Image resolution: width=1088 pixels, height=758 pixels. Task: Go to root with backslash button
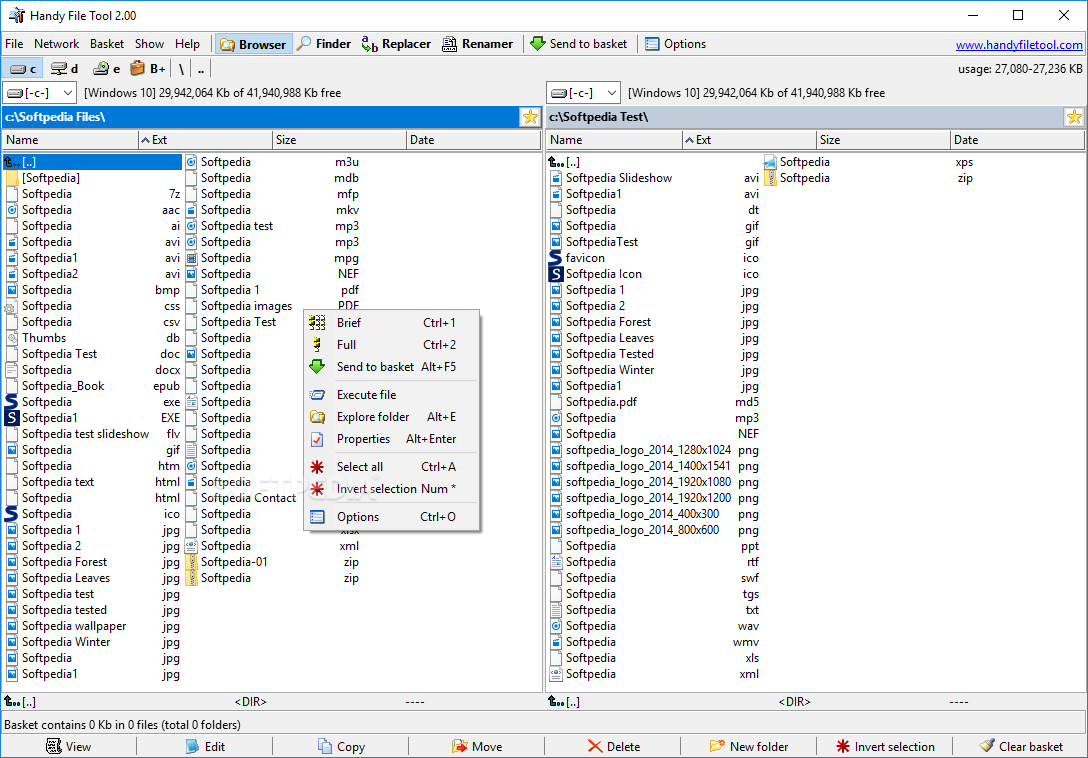pyautogui.click(x=181, y=68)
